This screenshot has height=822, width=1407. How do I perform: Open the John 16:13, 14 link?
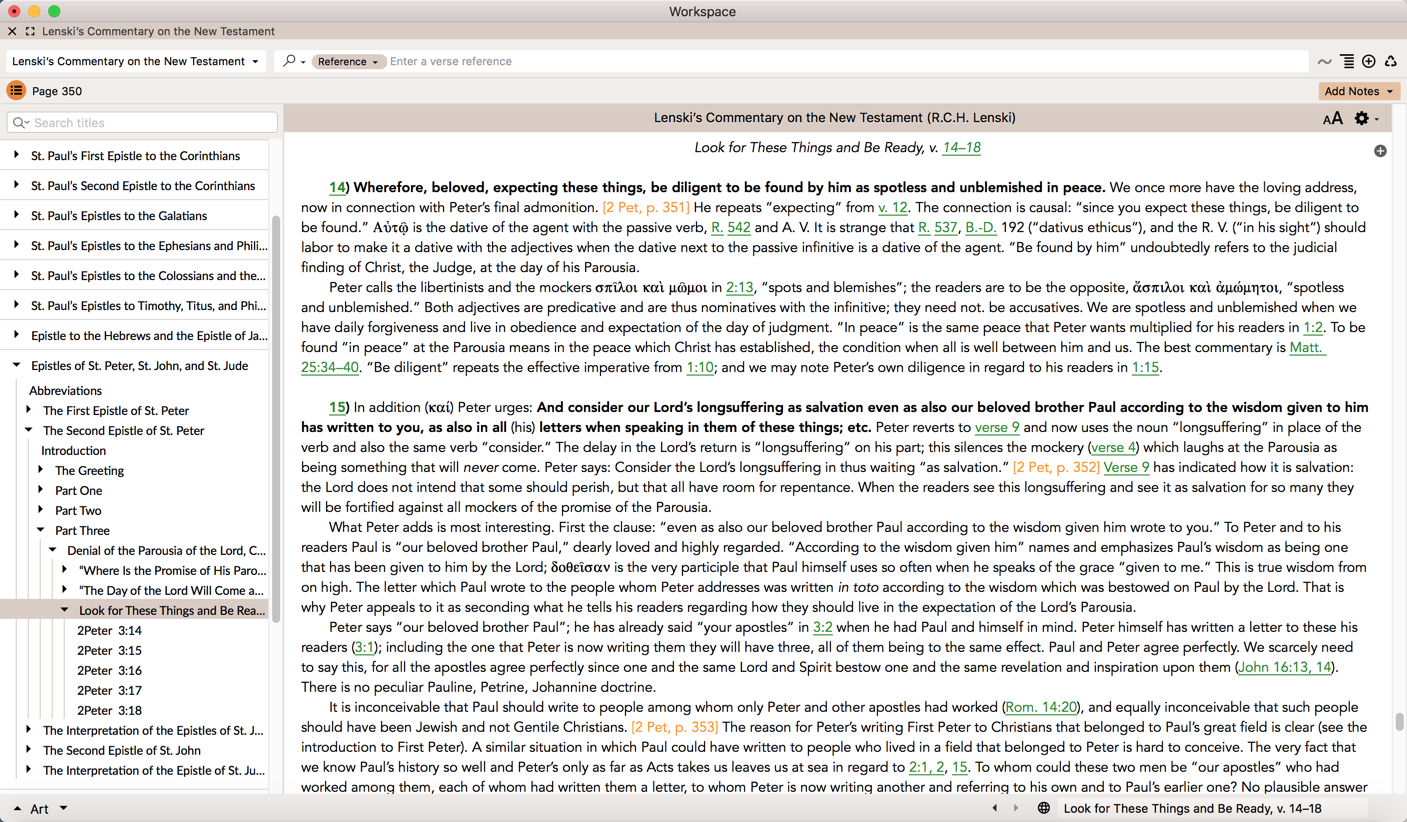coord(1284,668)
